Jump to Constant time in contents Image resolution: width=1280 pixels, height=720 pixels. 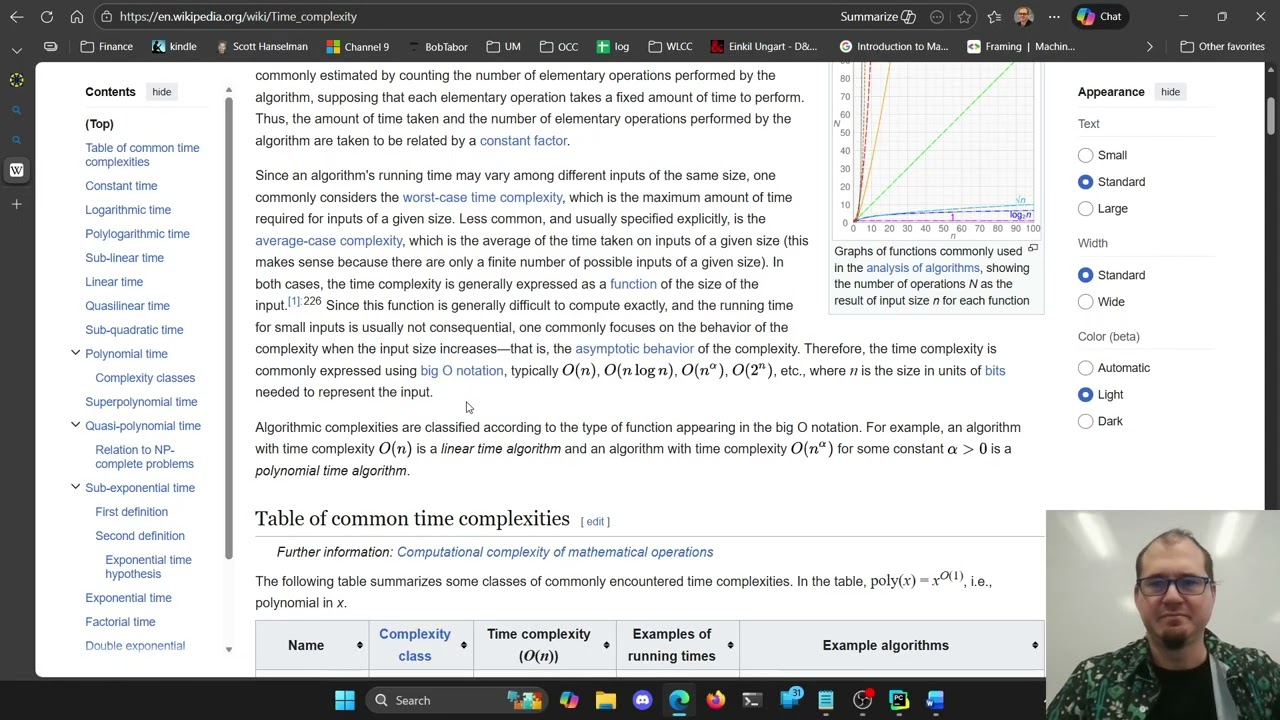point(121,186)
